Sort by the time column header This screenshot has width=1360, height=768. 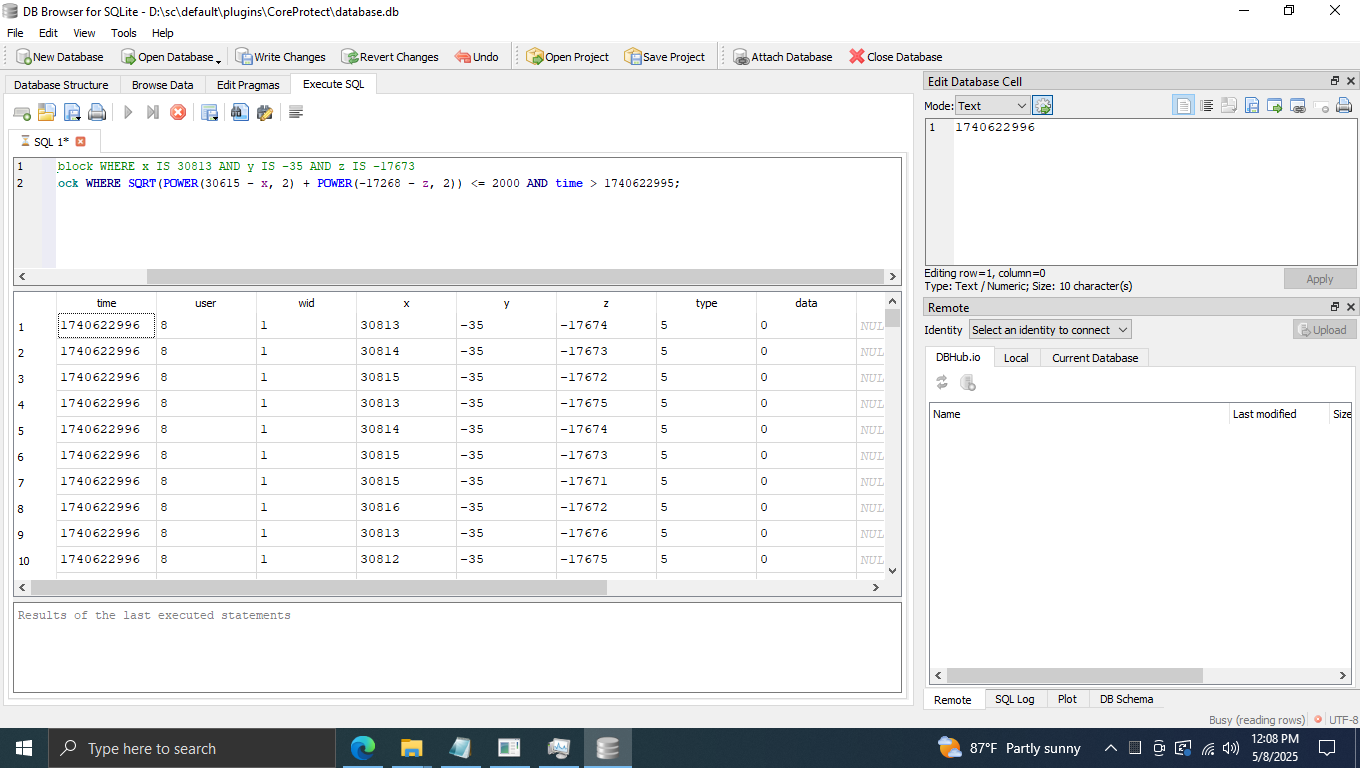(x=106, y=303)
